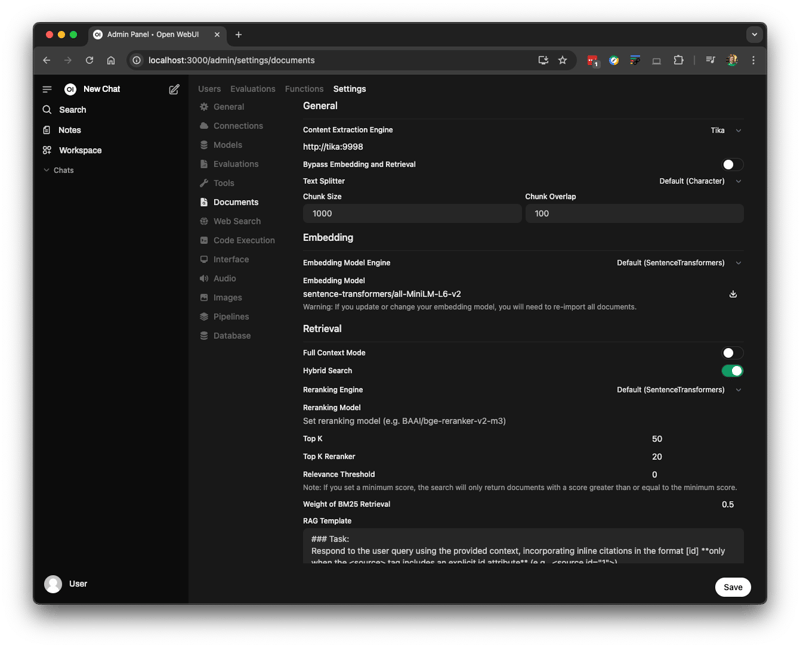Collapse the Chats section chevron
Image resolution: width=800 pixels, height=648 pixels.
coord(46,170)
